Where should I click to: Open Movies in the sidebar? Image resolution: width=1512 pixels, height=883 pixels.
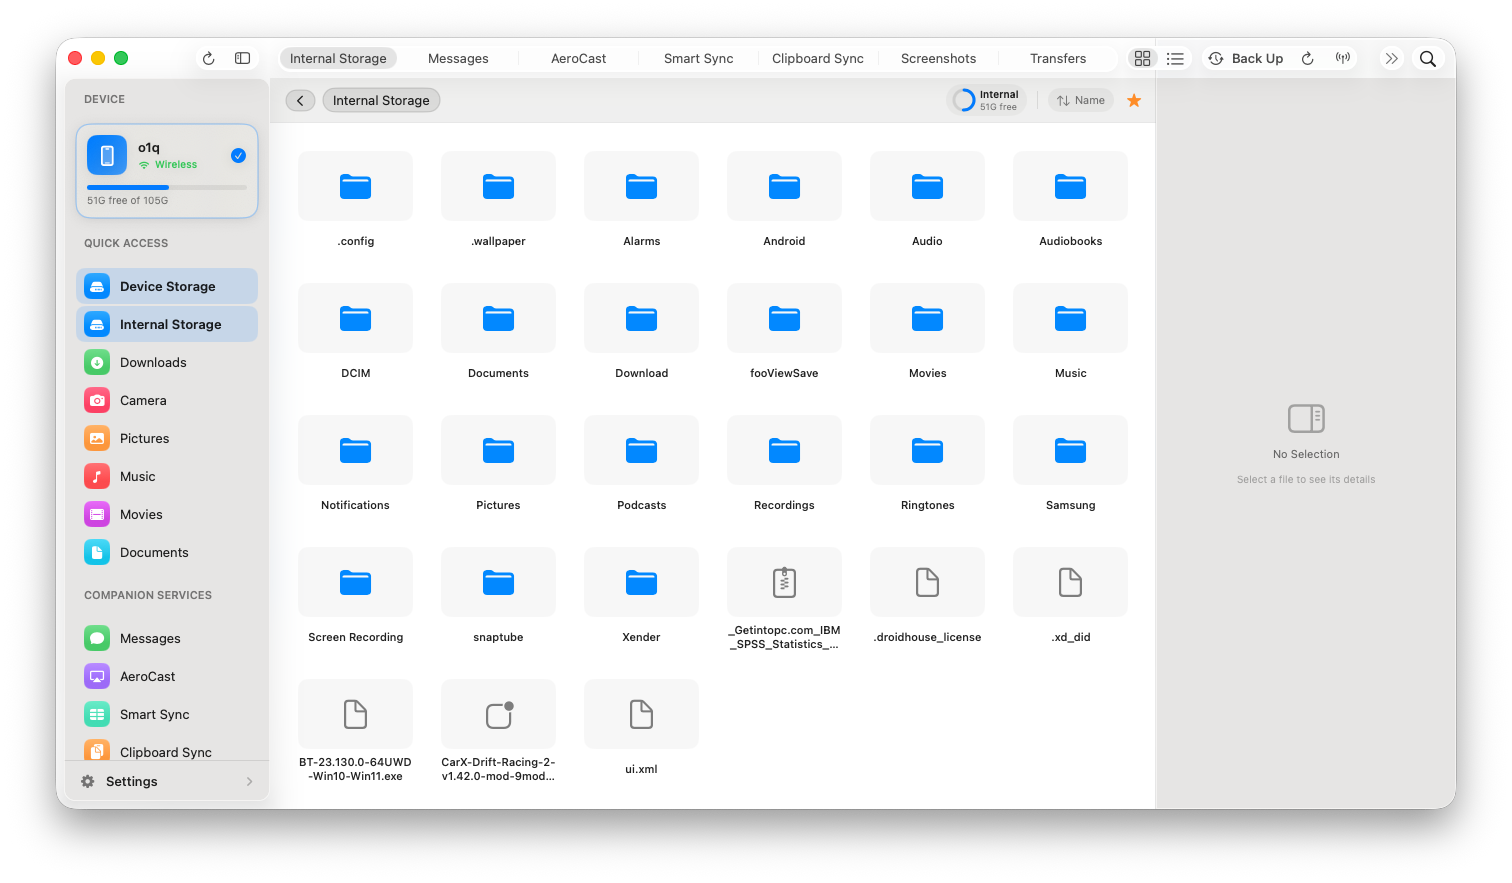tap(167, 514)
